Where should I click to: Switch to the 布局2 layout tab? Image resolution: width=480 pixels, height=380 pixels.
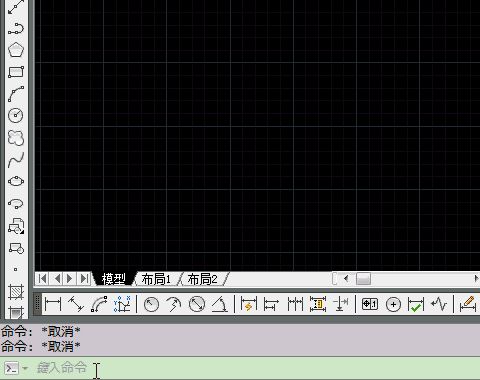pos(202,279)
